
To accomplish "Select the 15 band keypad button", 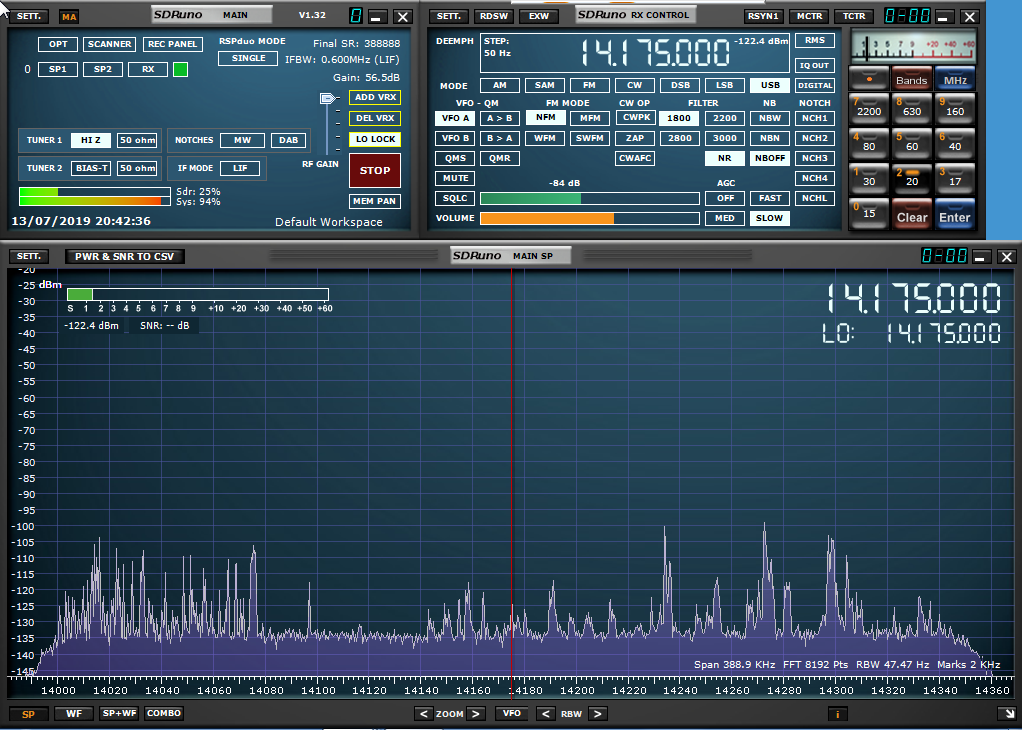I will [x=869, y=214].
